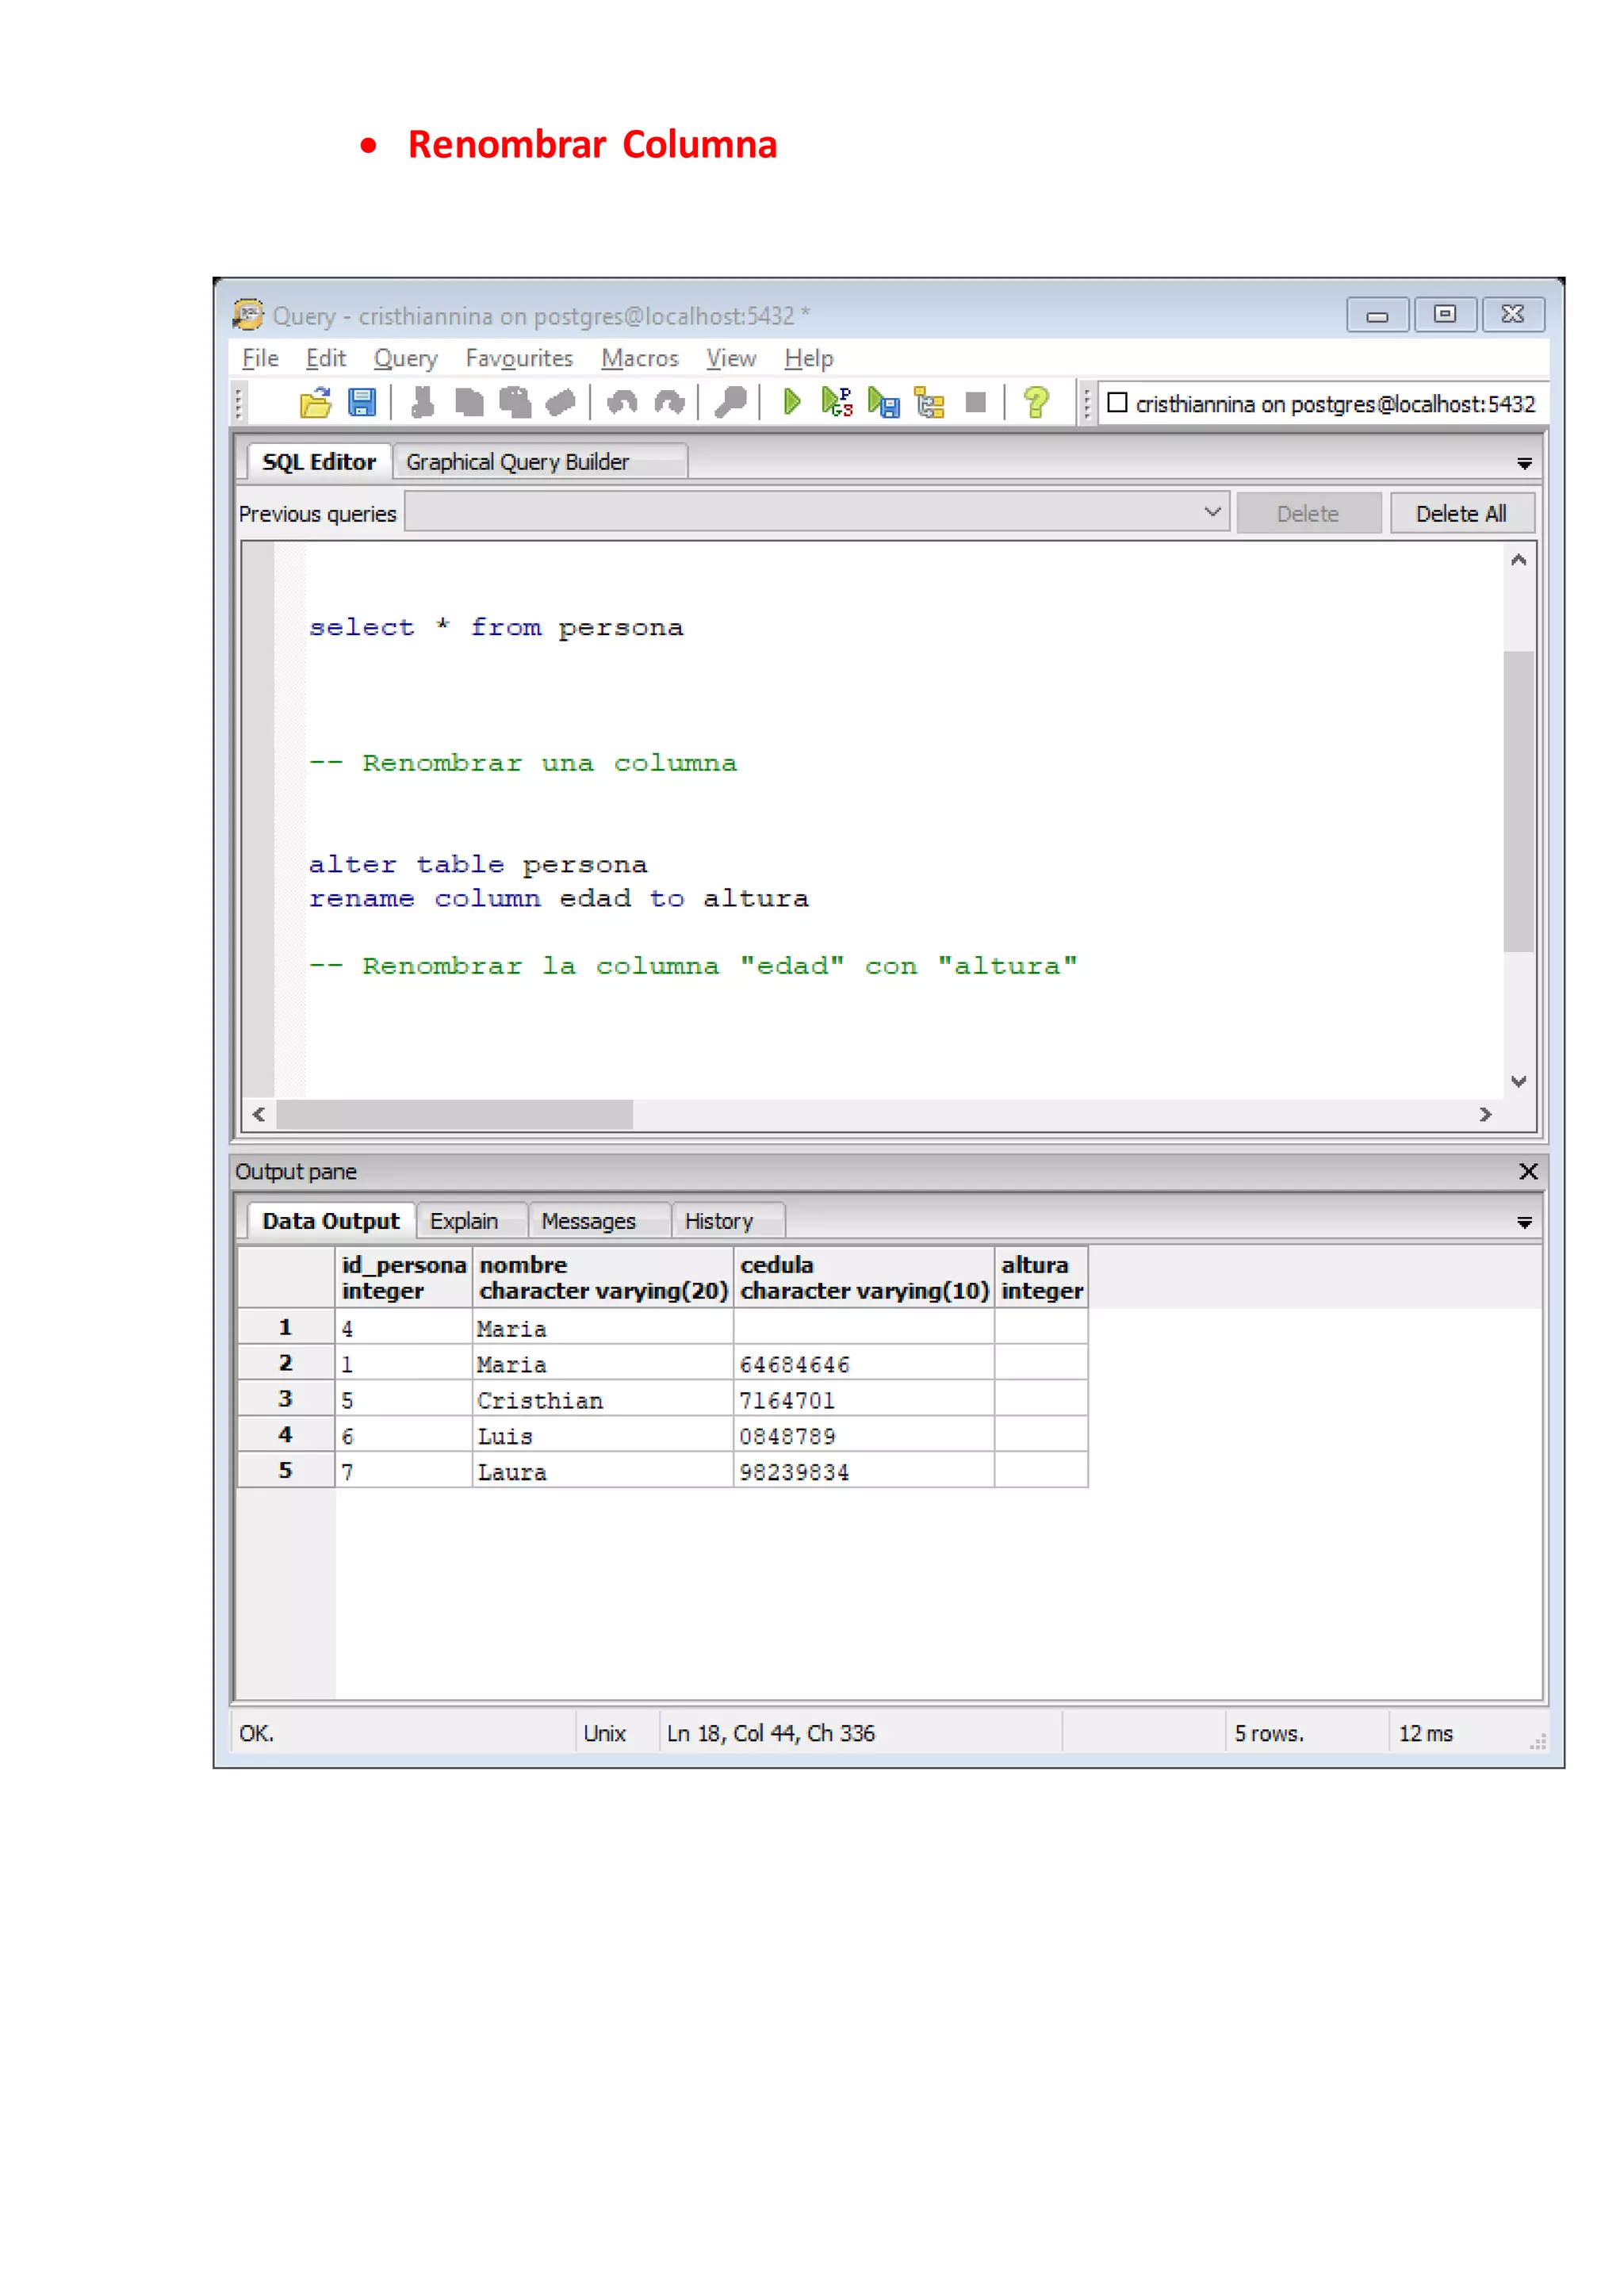Click the altura column header

point(1041,1277)
